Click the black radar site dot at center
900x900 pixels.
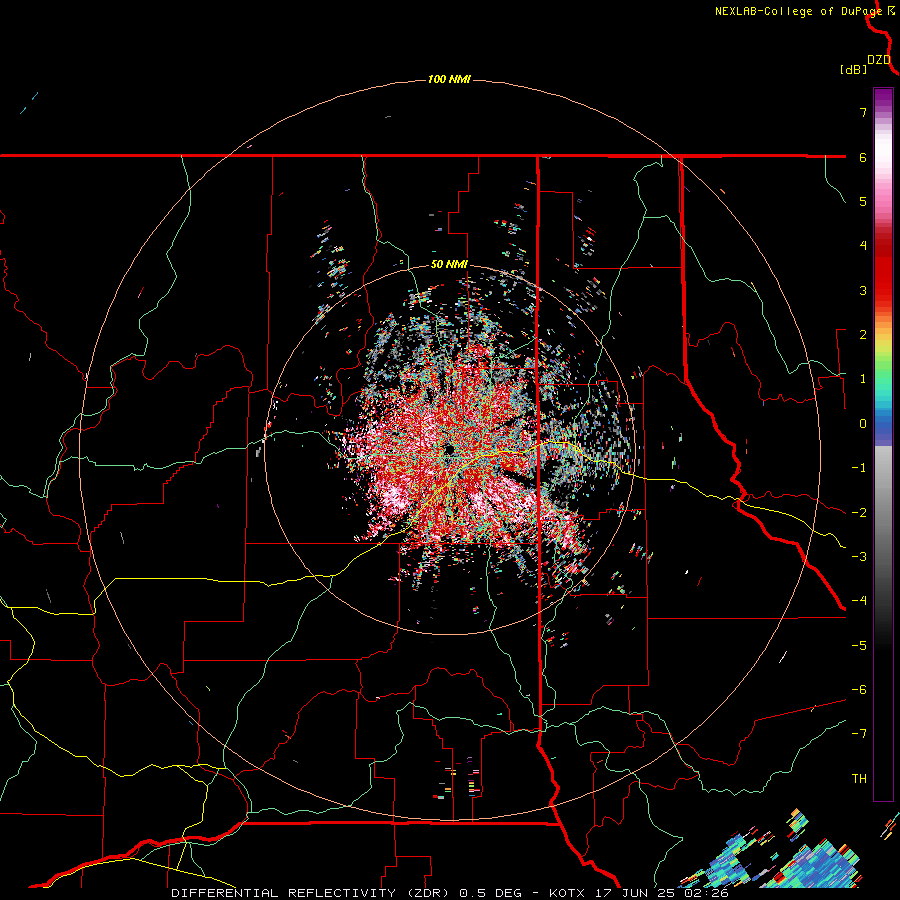[x=449, y=448]
